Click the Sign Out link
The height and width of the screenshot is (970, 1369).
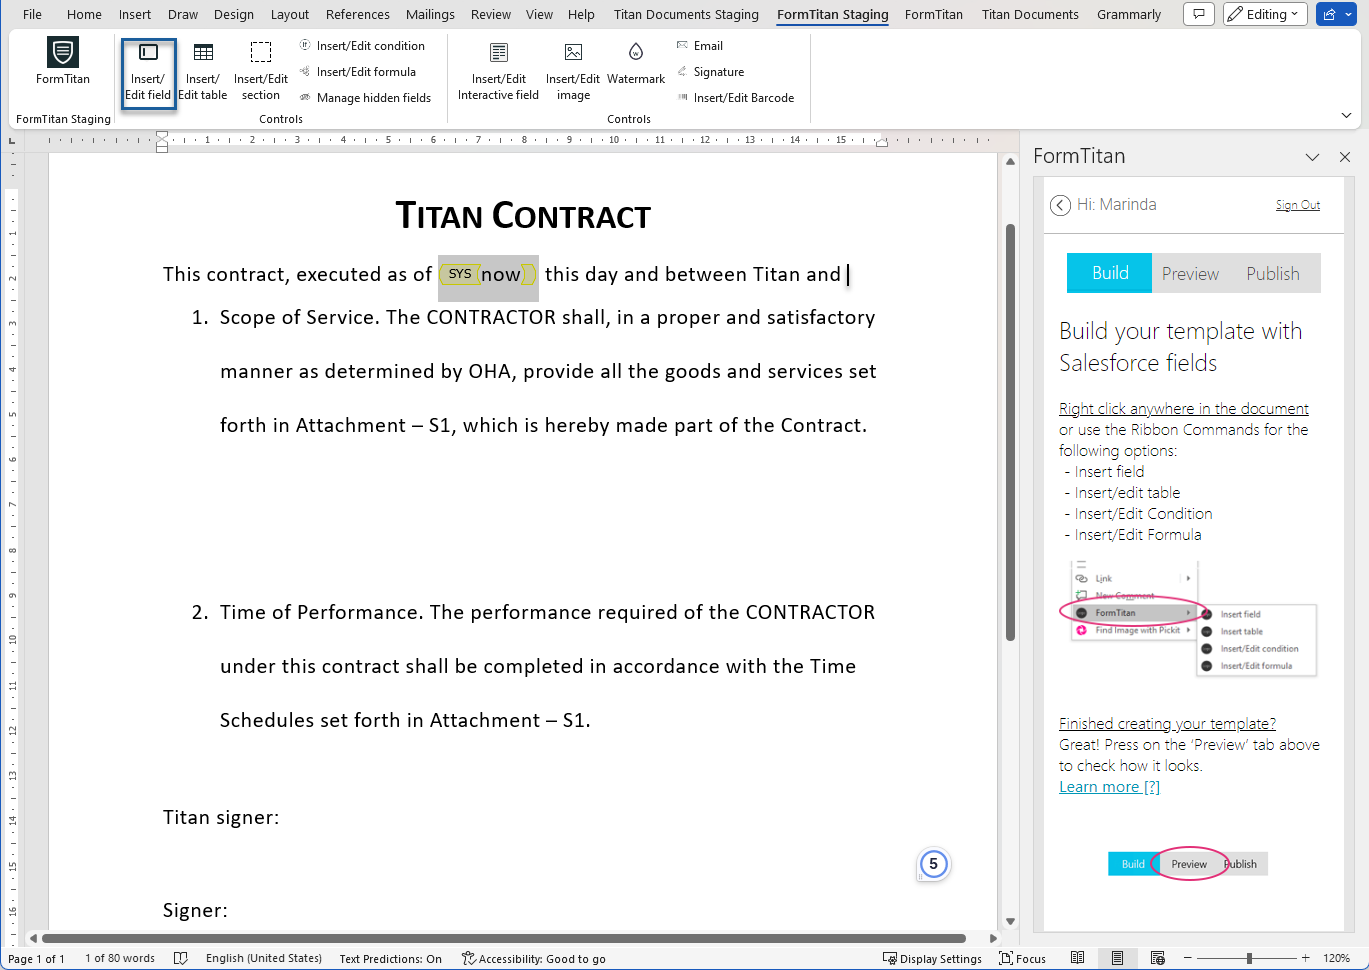click(x=1298, y=205)
